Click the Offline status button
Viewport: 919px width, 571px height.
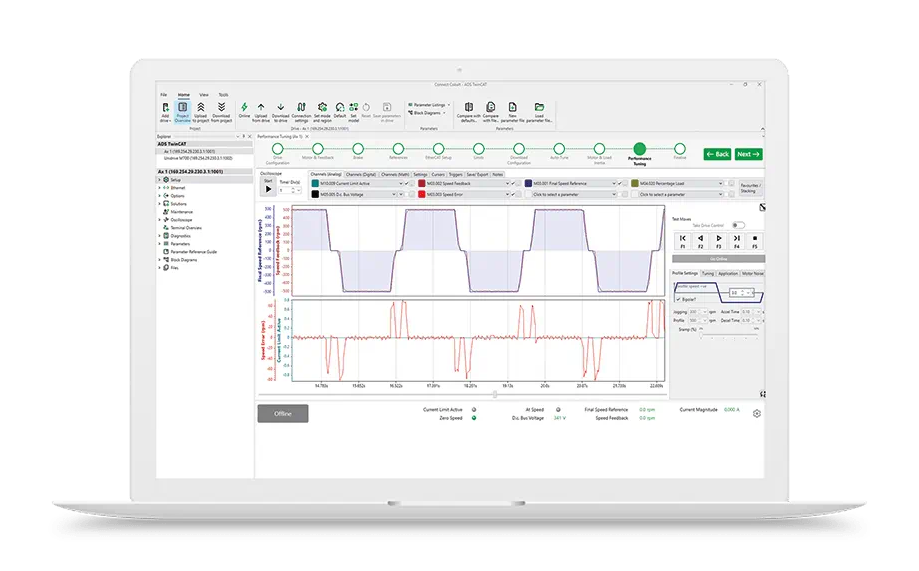pos(283,413)
